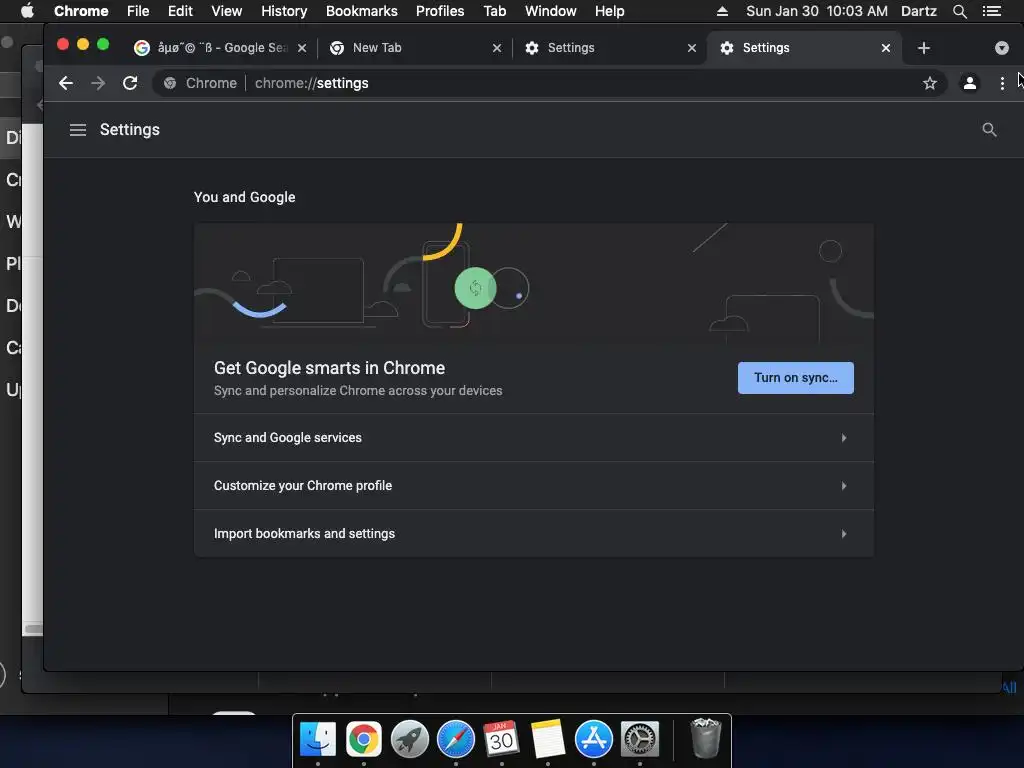Open the Chrome application menu
The width and height of the screenshot is (1024, 768).
[81, 11]
